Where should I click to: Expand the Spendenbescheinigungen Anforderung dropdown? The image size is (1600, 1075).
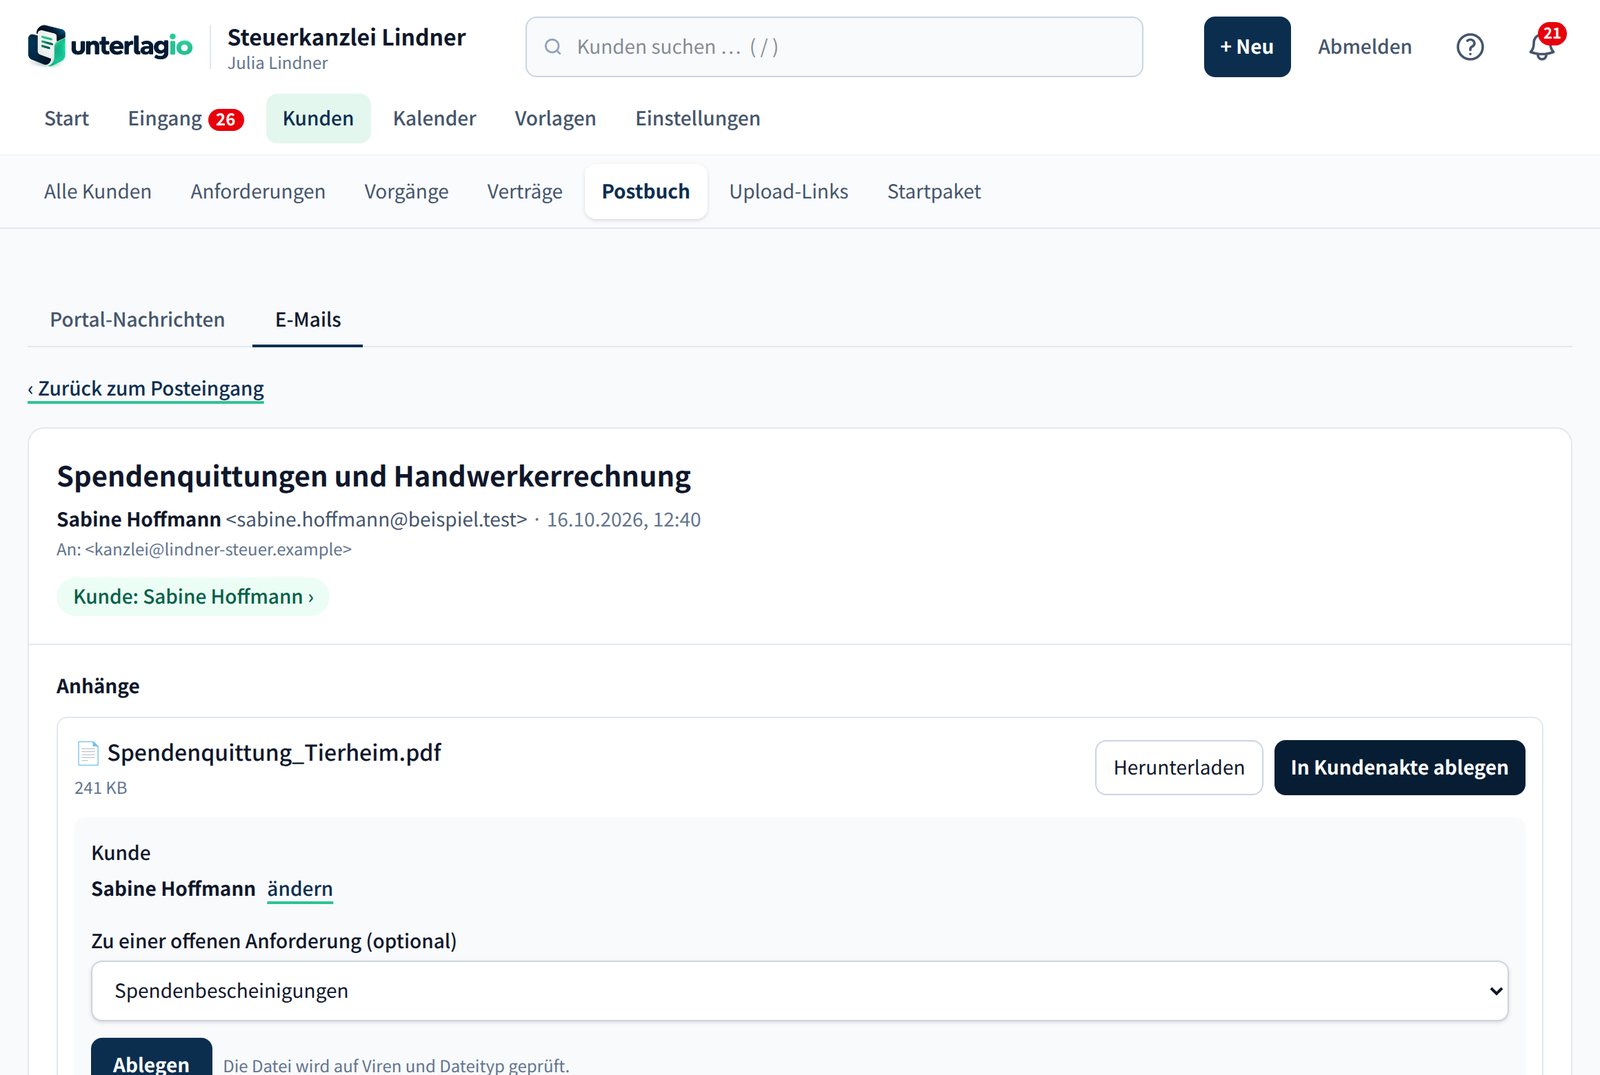click(800, 991)
